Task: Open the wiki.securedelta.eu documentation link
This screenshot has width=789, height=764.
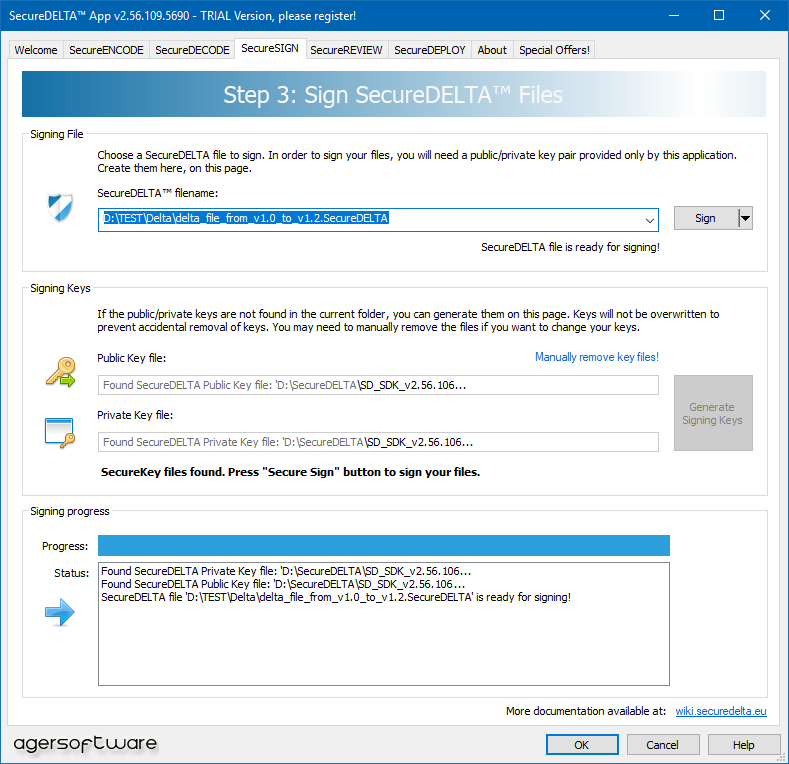Action: [x=721, y=711]
